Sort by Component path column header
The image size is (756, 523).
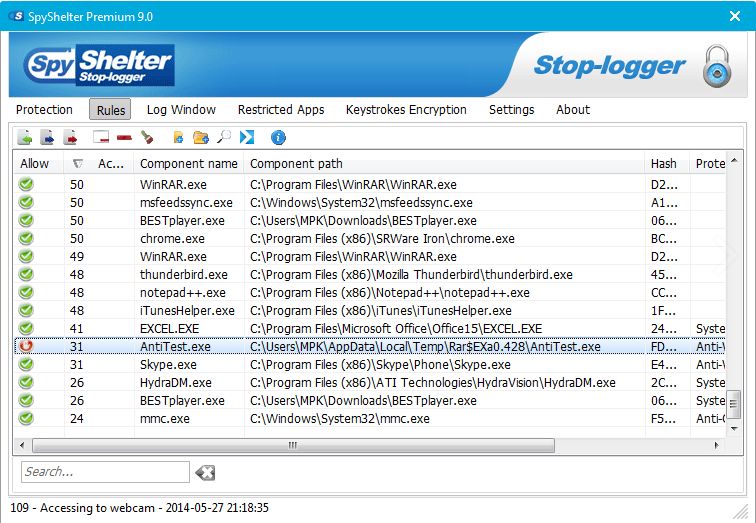445,164
